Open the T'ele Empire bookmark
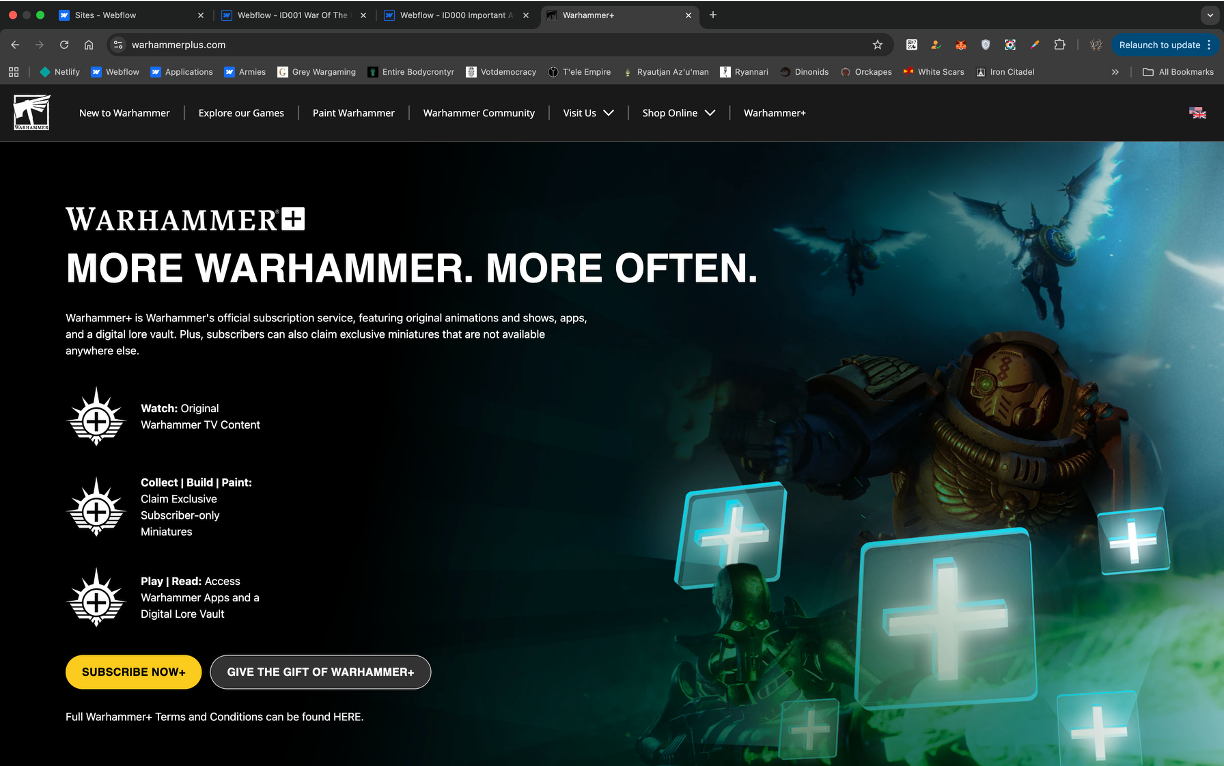 [x=579, y=72]
